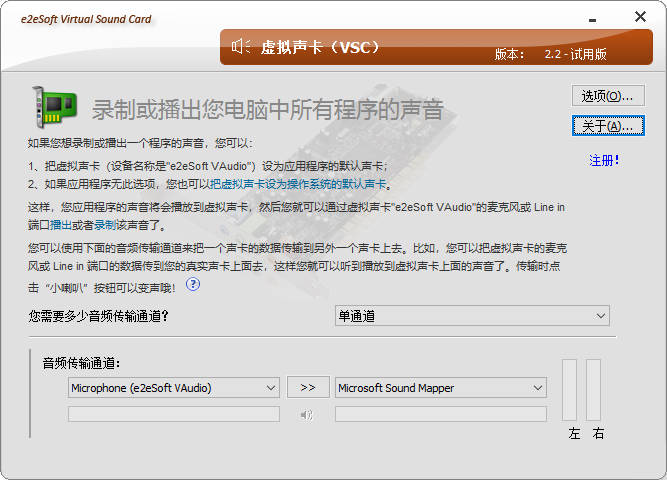Click the heading 录制或播出您电脑中所有程序的声音
Viewport: 667px width, 480px height.
click(268, 109)
